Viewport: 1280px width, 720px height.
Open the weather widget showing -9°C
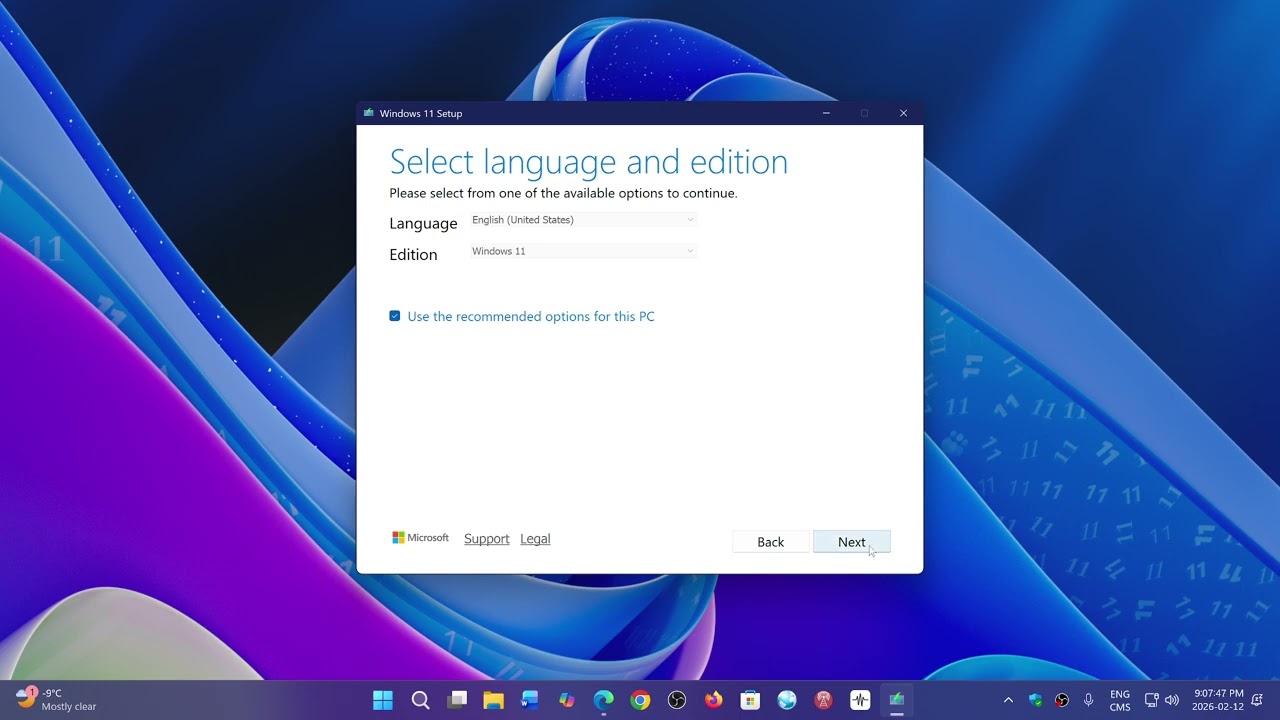click(56, 699)
